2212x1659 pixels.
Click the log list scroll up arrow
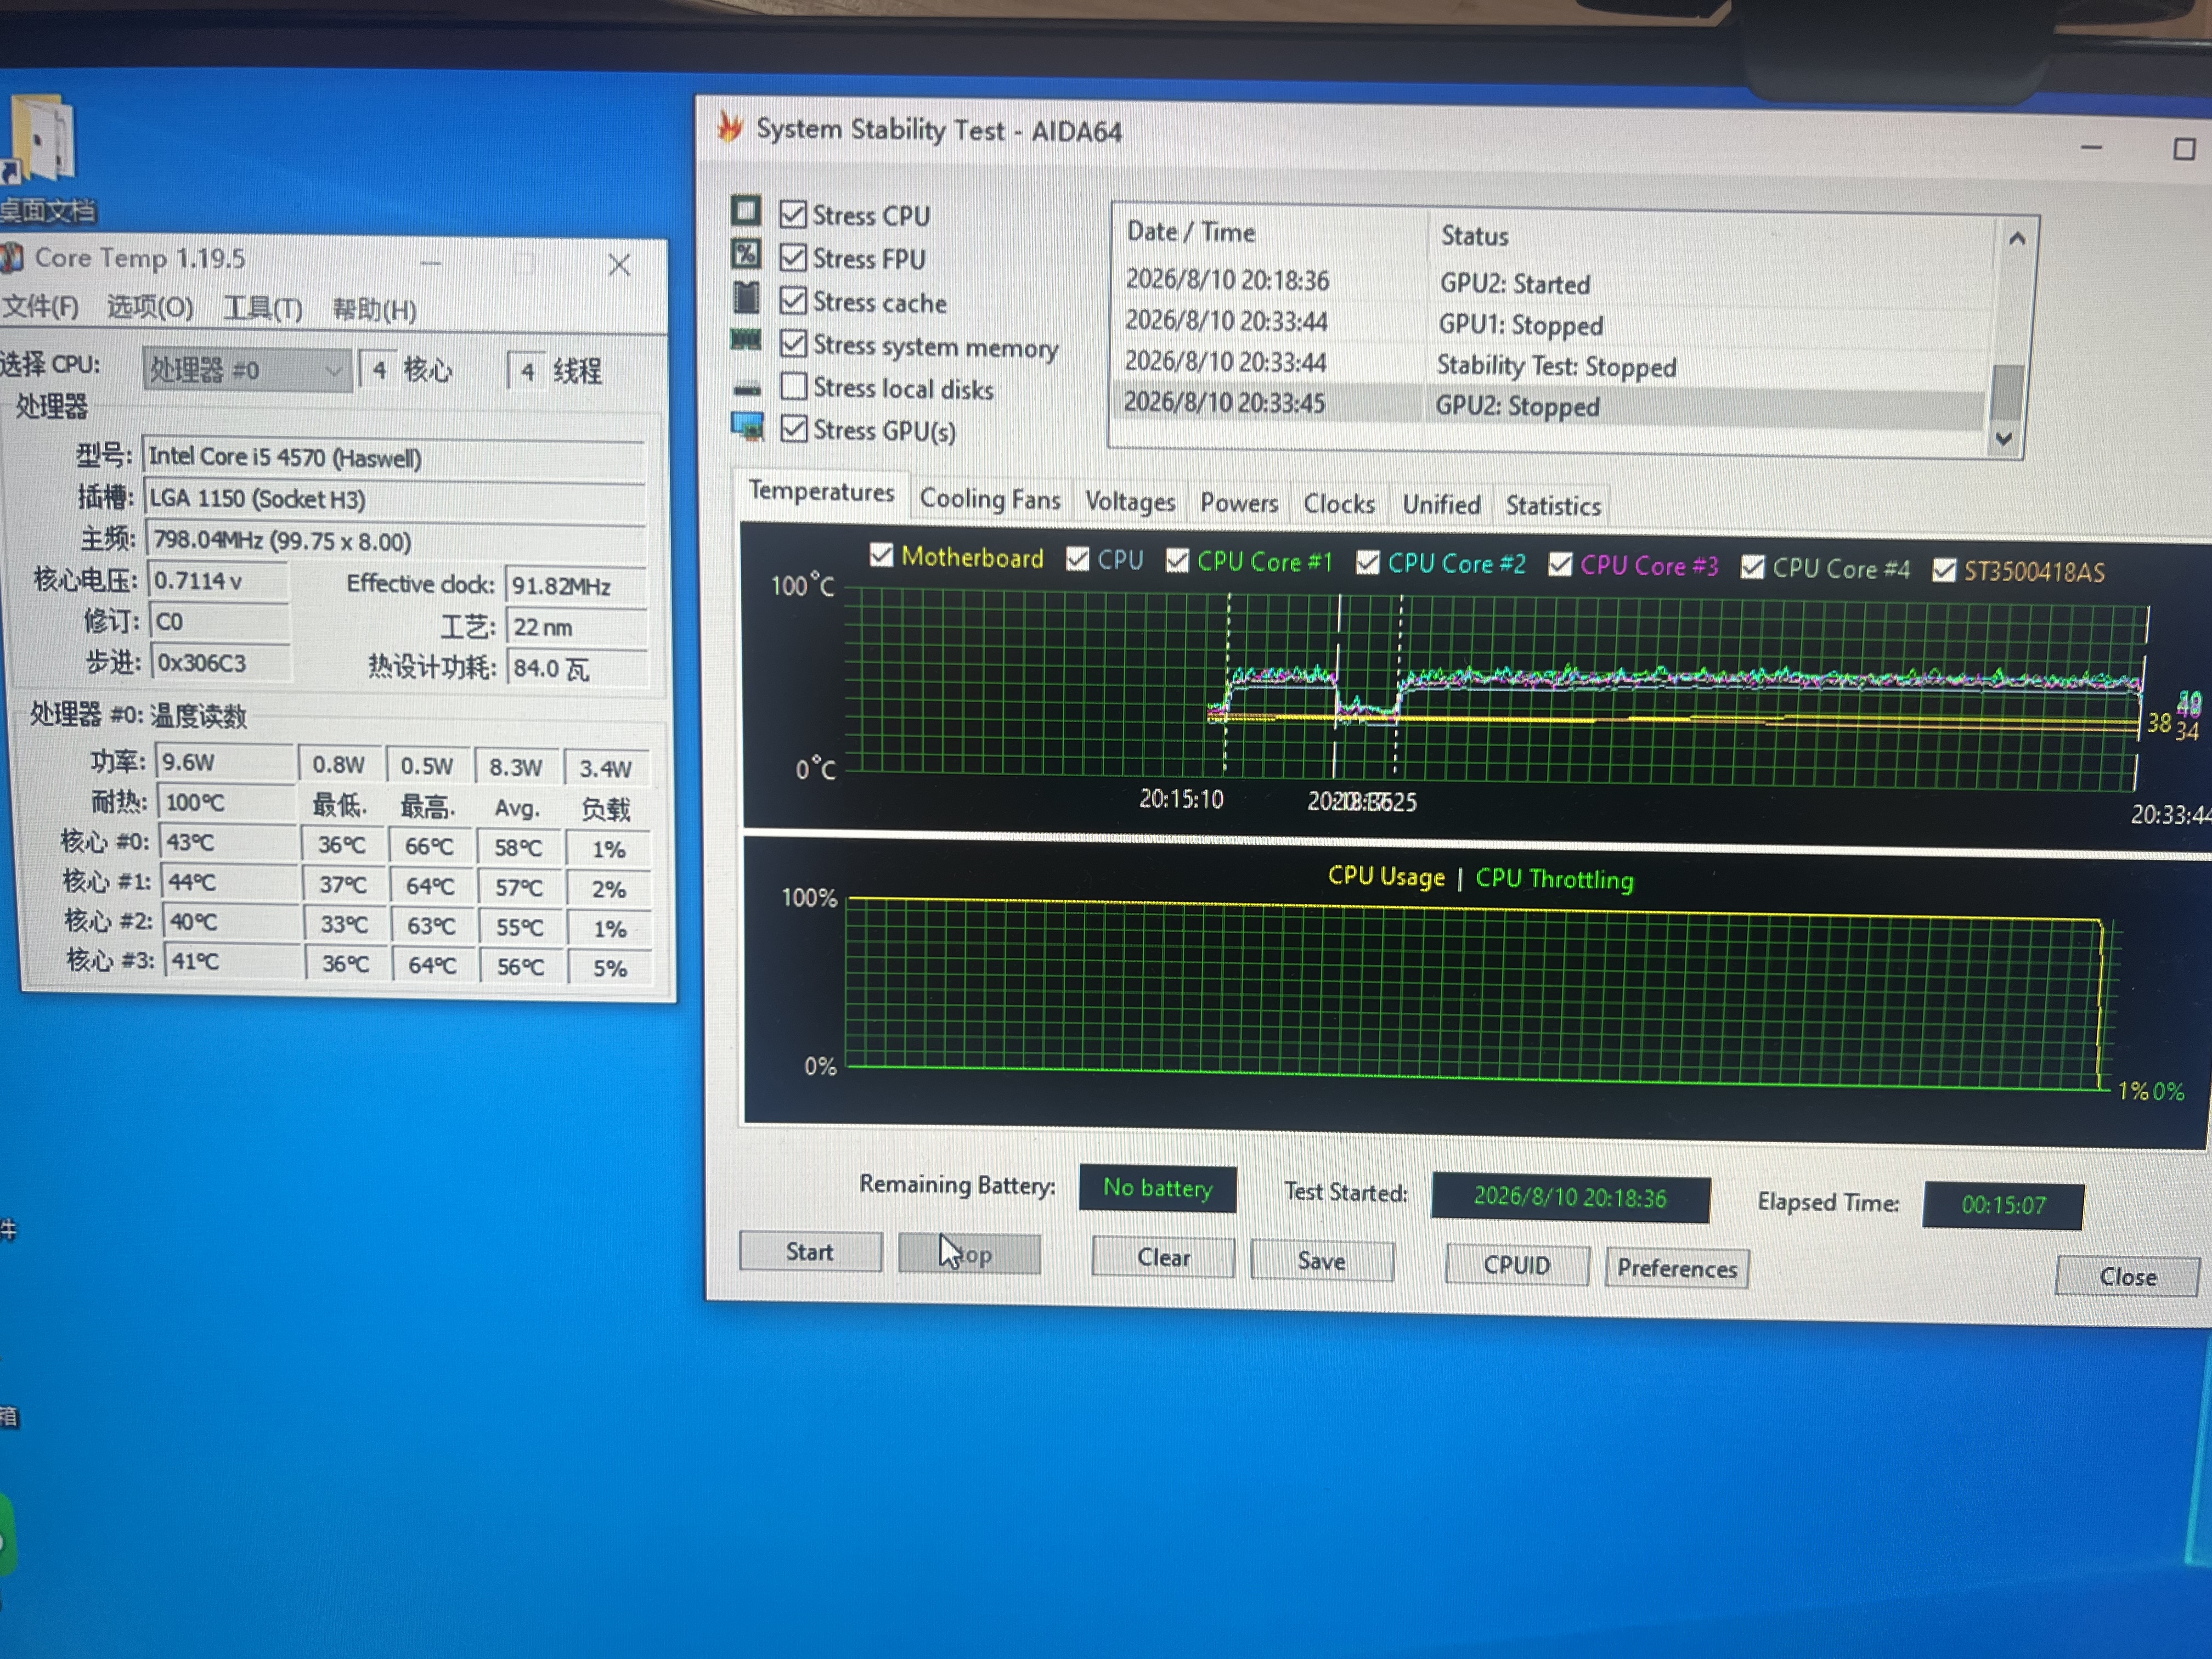[x=2016, y=239]
